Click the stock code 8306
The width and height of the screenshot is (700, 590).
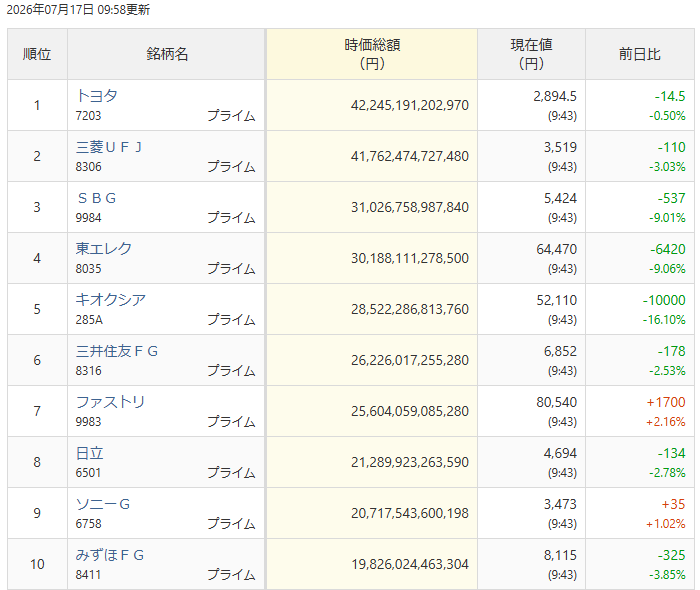(x=88, y=166)
